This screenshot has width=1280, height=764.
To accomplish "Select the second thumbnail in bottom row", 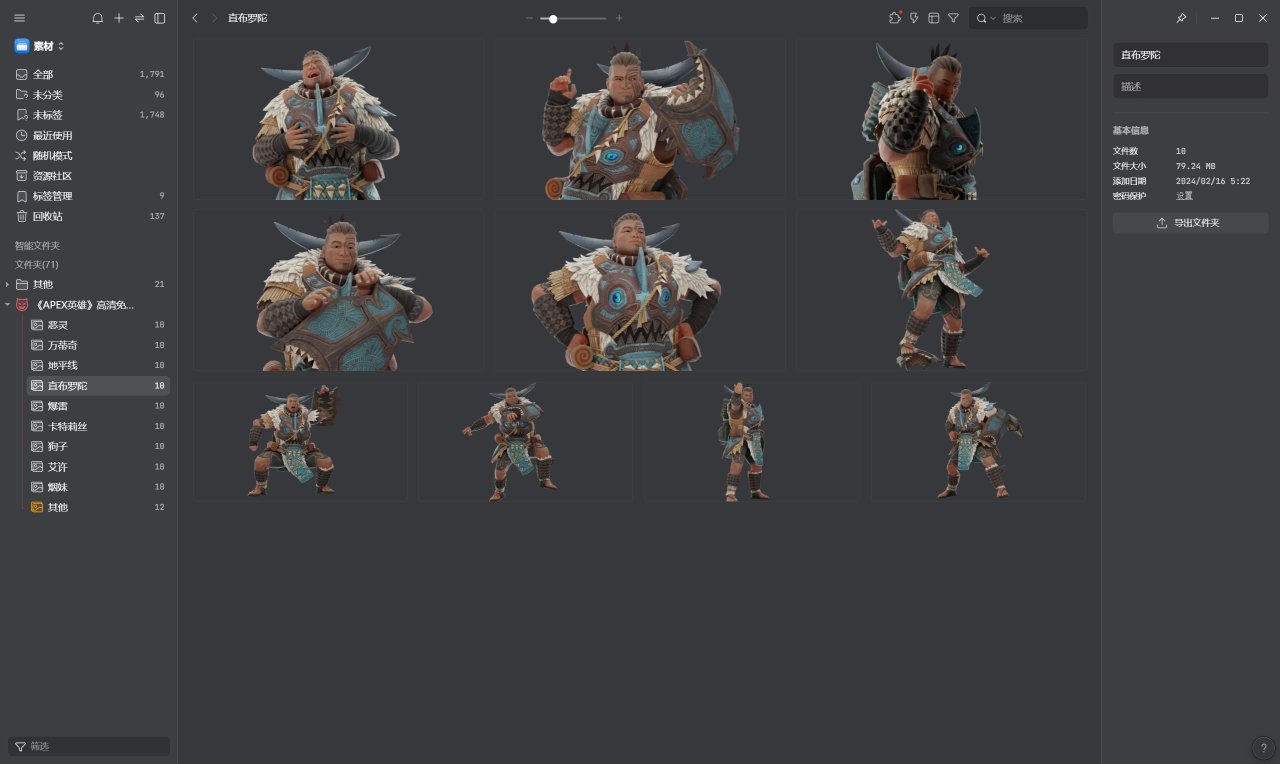I will 525,441.
